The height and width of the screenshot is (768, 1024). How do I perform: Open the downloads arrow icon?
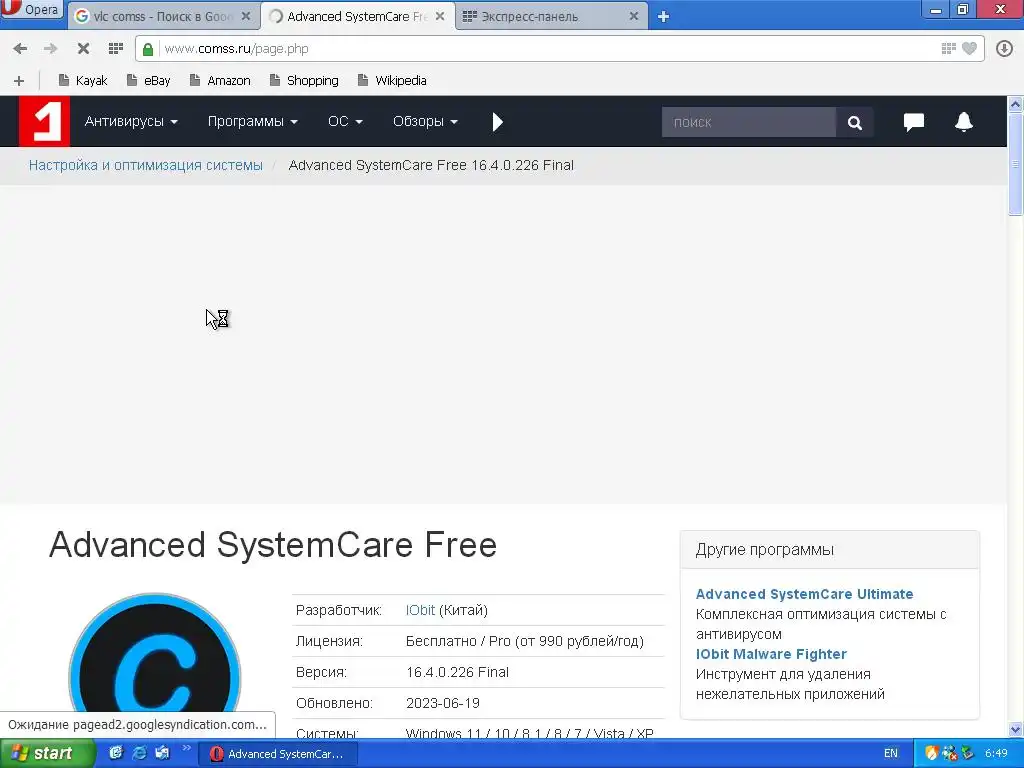[1004, 48]
